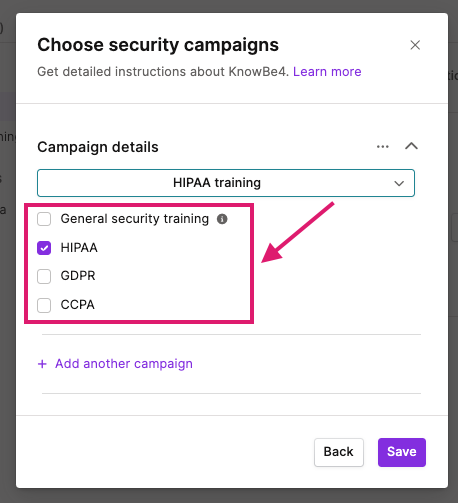Viewport: 458px width, 503px height.
Task: Uncheck the HIPAA checkbox
Action: click(44, 248)
